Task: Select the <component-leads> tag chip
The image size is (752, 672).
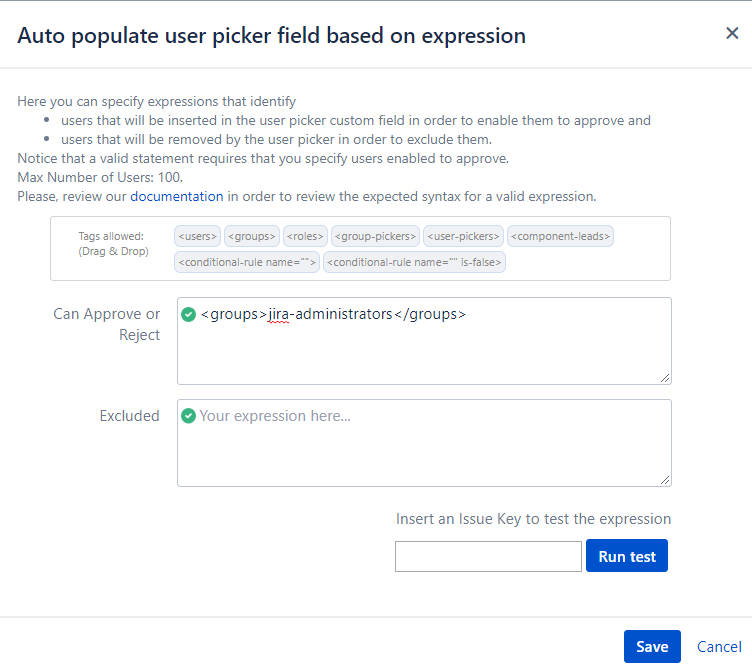Action: click(560, 236)
